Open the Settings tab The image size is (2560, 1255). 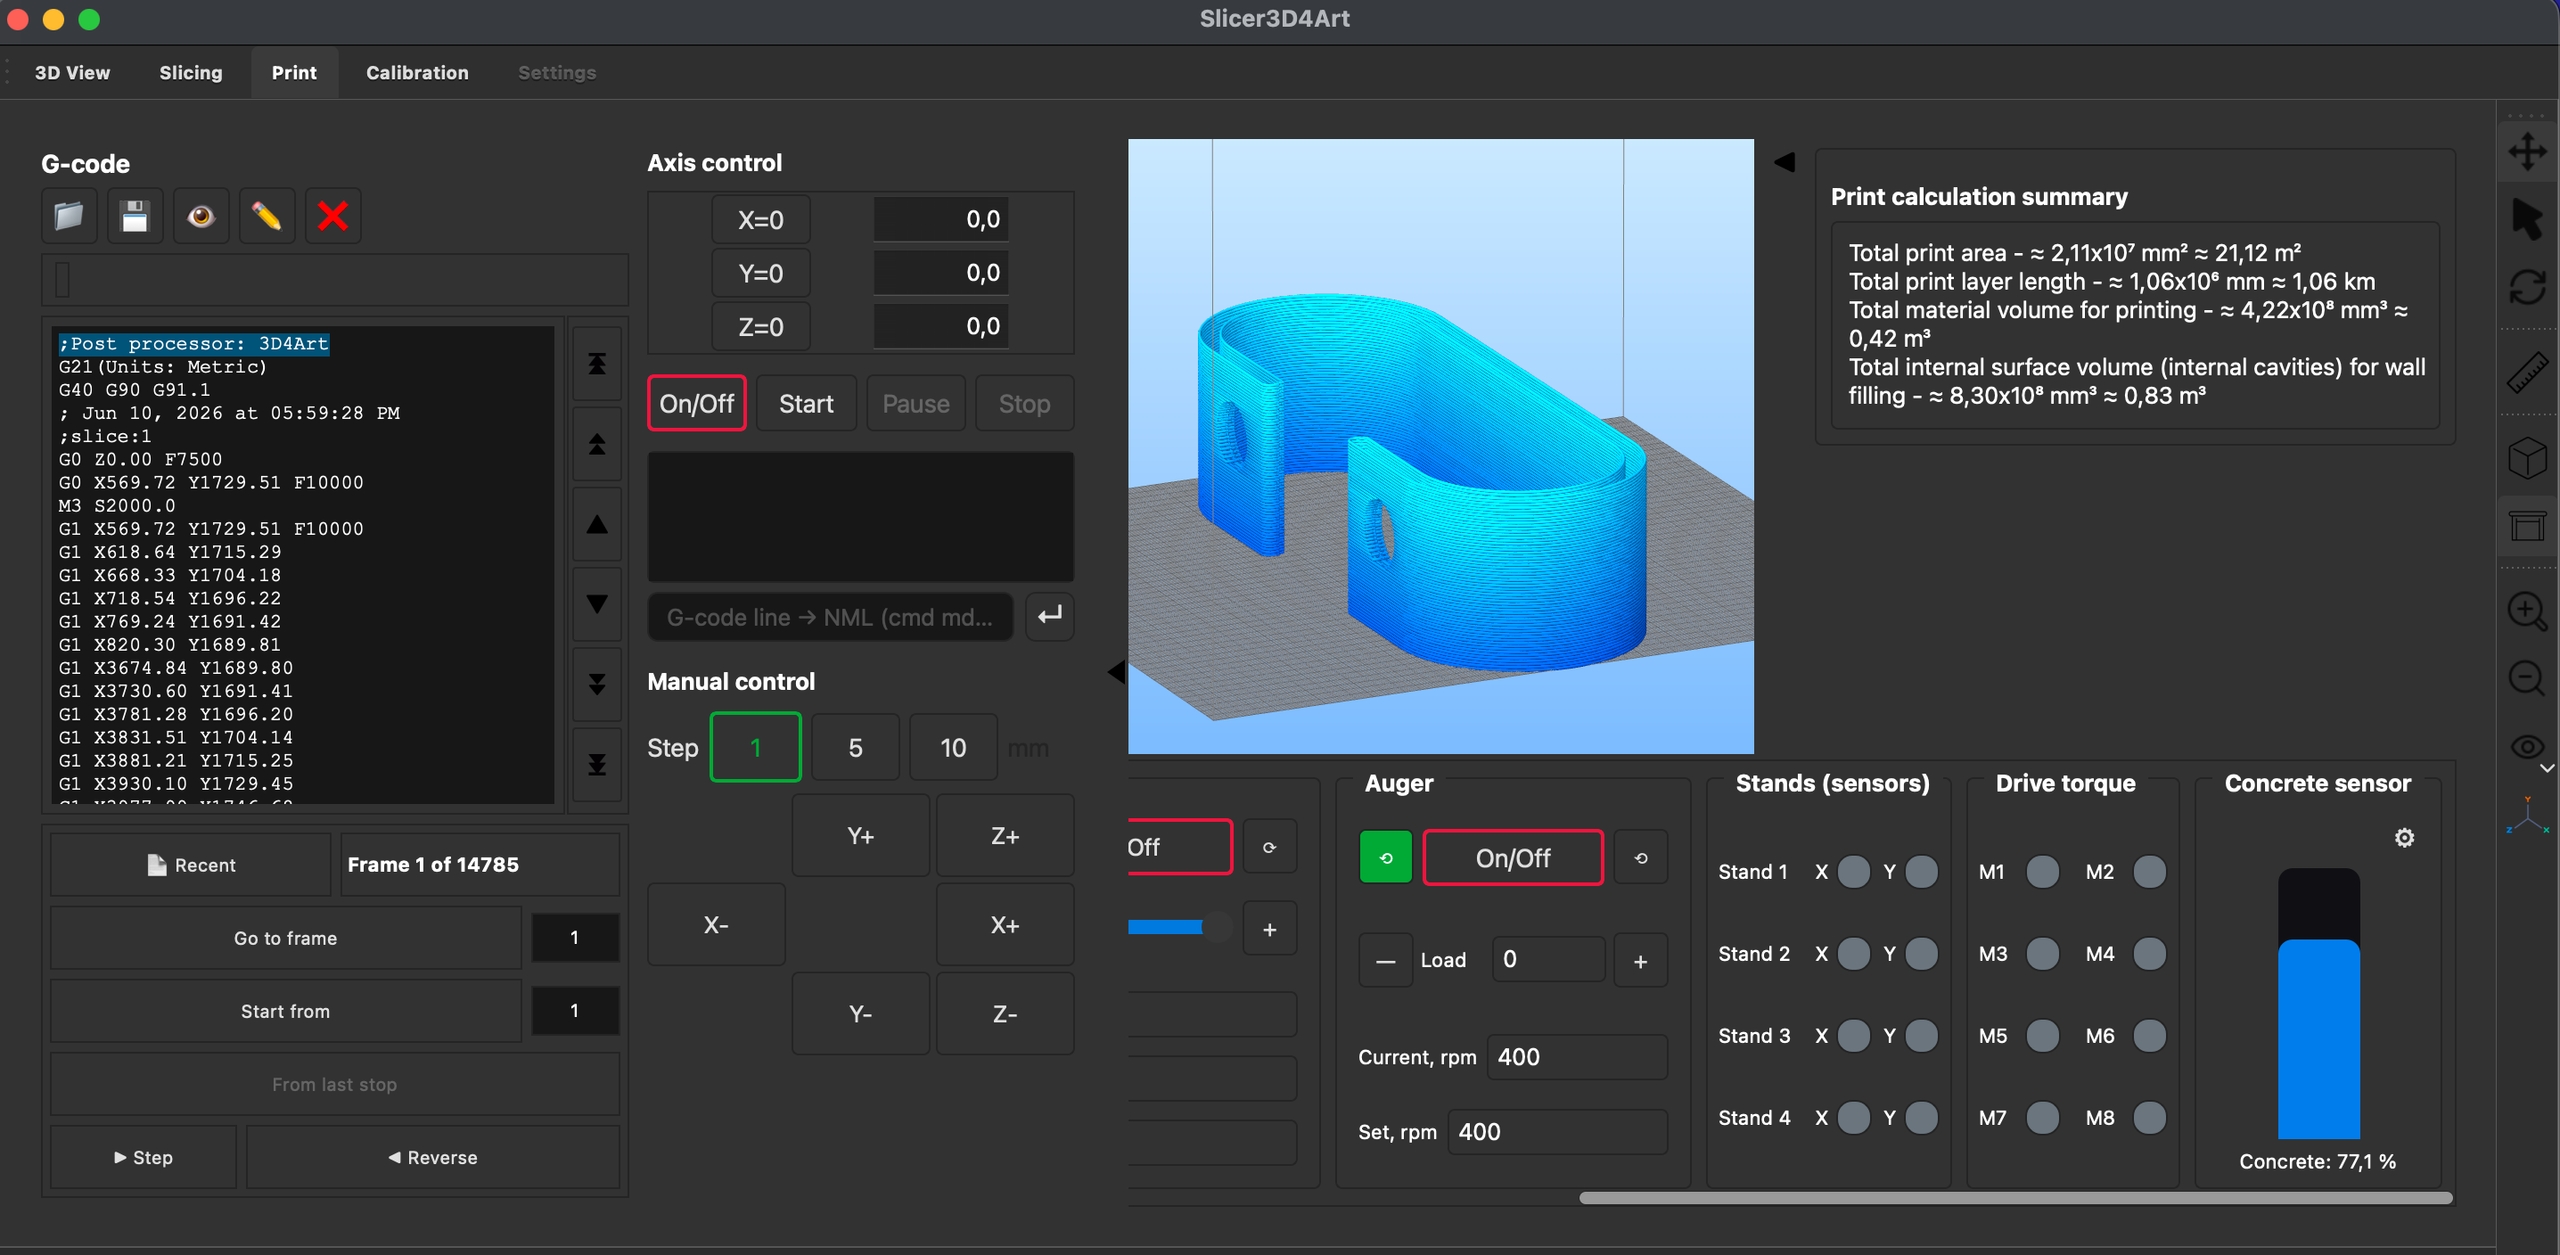pos(557,73)
